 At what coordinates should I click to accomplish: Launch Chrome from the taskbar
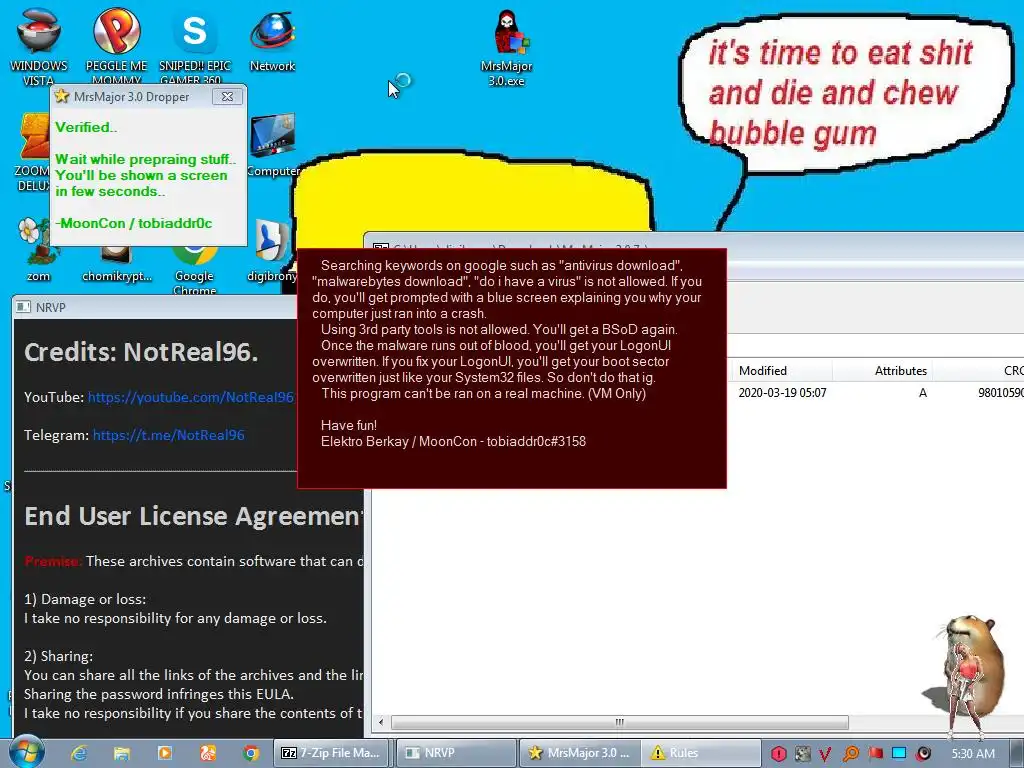click(x=251, y=753)
